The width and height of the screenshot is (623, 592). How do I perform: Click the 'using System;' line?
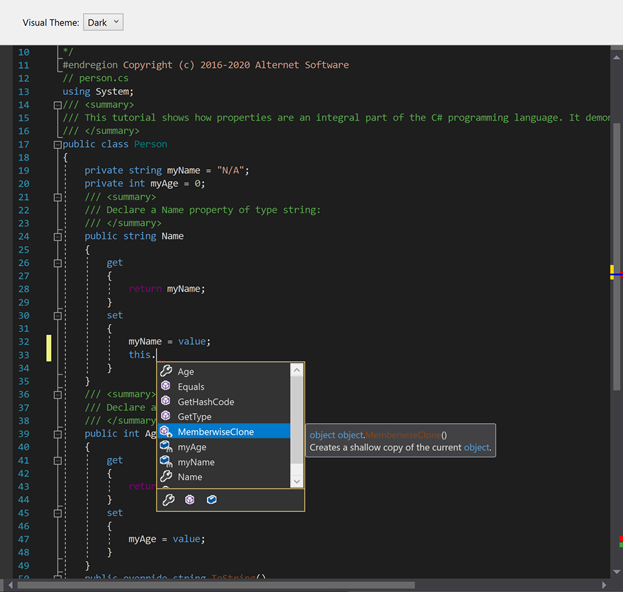[x=98, y=91]
